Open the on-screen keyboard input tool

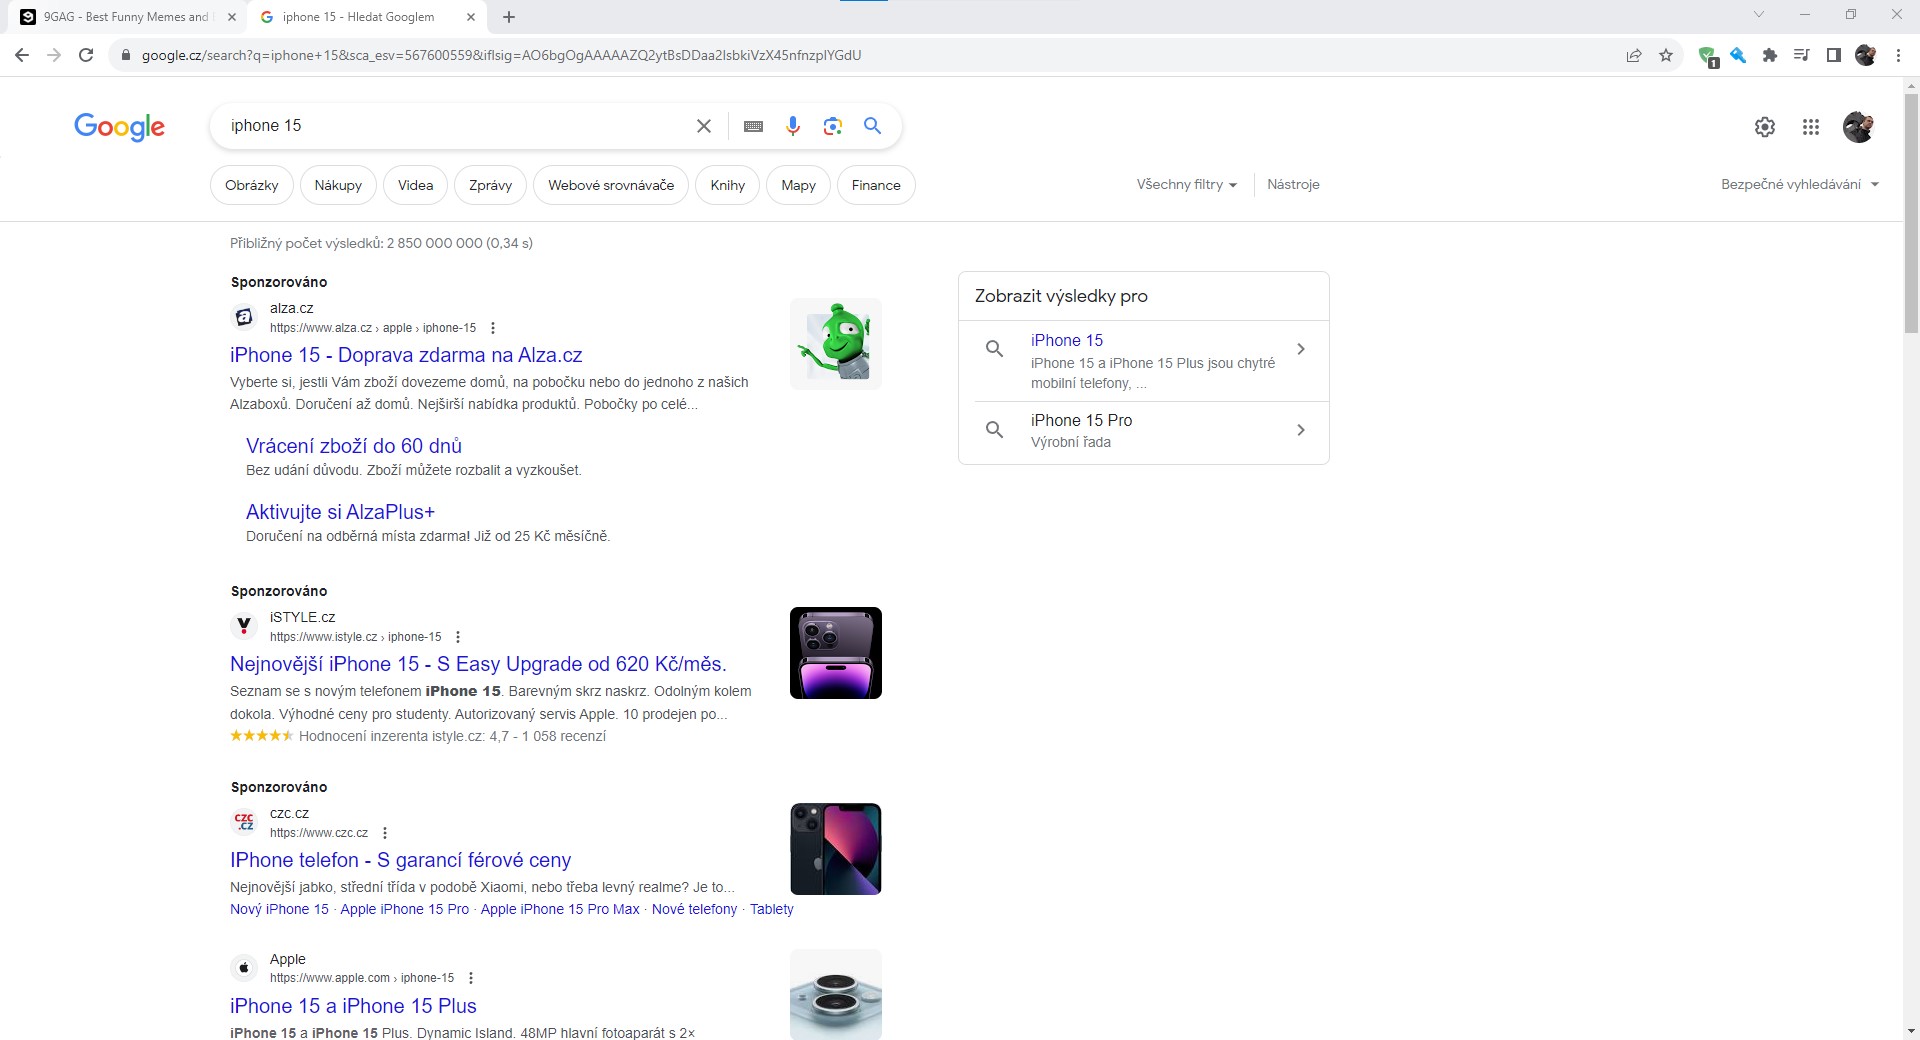pos(753,126)
